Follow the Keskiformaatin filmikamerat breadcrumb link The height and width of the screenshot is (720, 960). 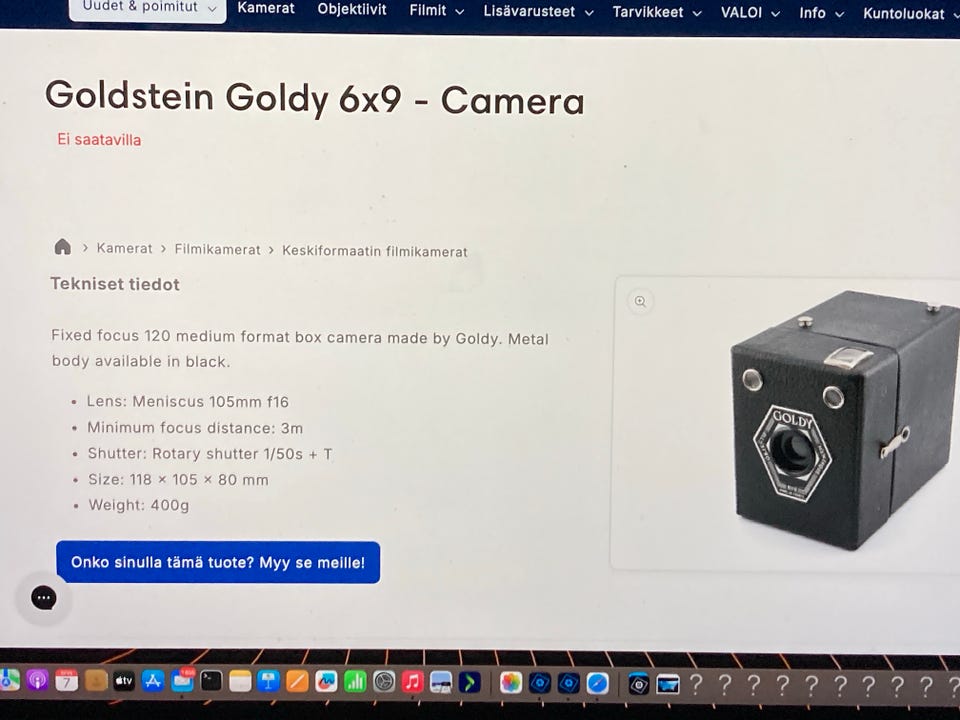pyautogui.click(x=375, y=251)
